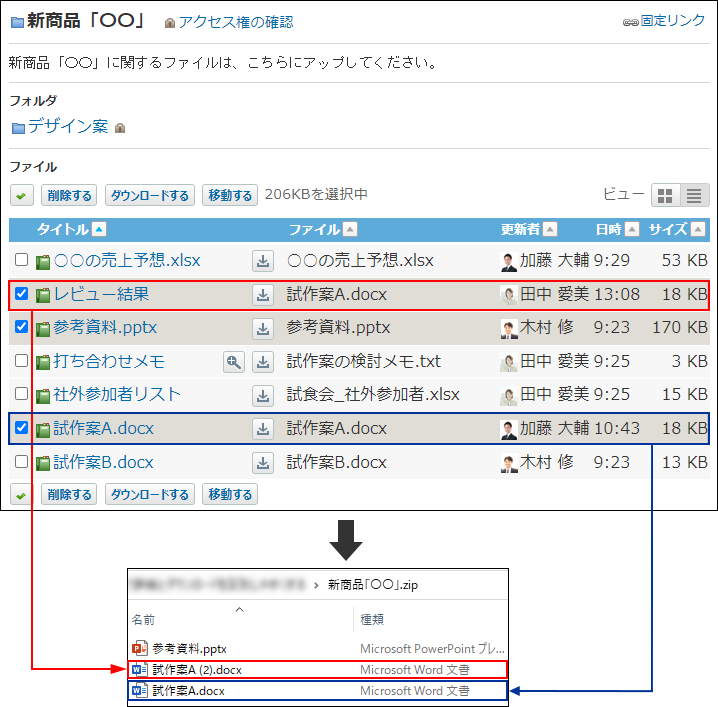Click download icon for 試作案B.docx row
Image resolution: width=718 pixels, height=707 pixels.
click(x=262, y=463)
